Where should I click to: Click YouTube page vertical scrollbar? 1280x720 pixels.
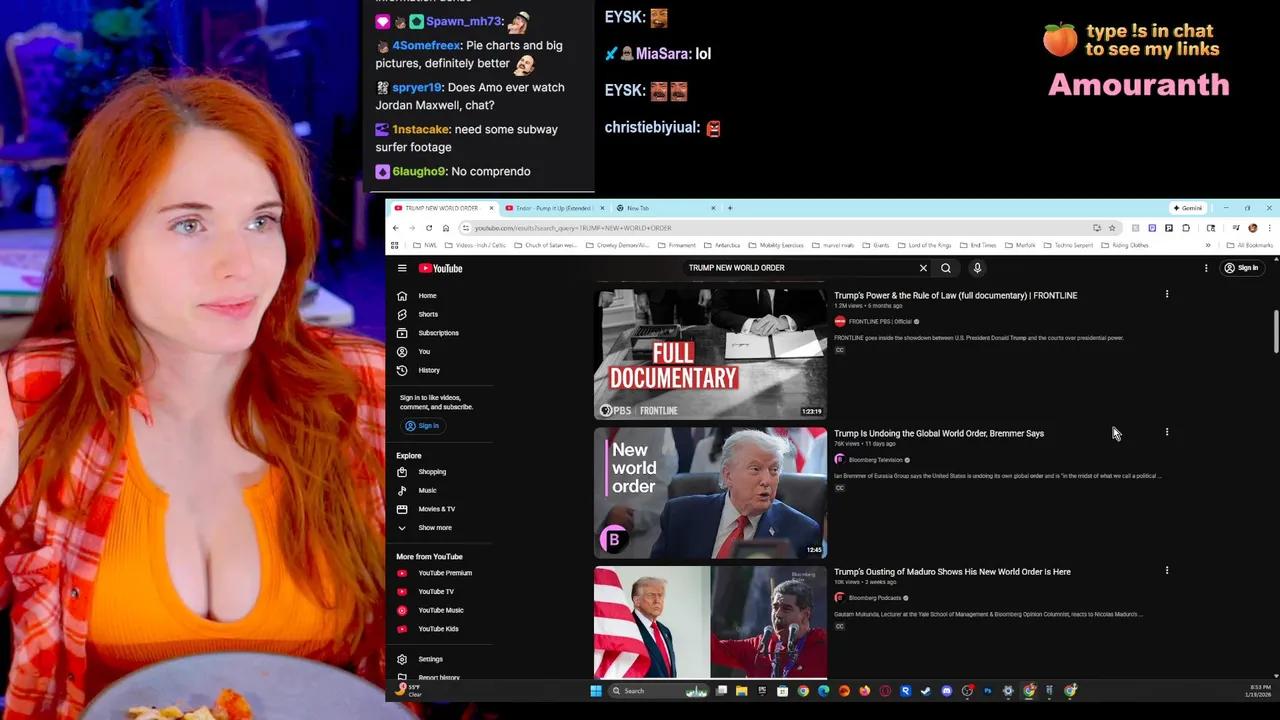(x=1276, y=331)
